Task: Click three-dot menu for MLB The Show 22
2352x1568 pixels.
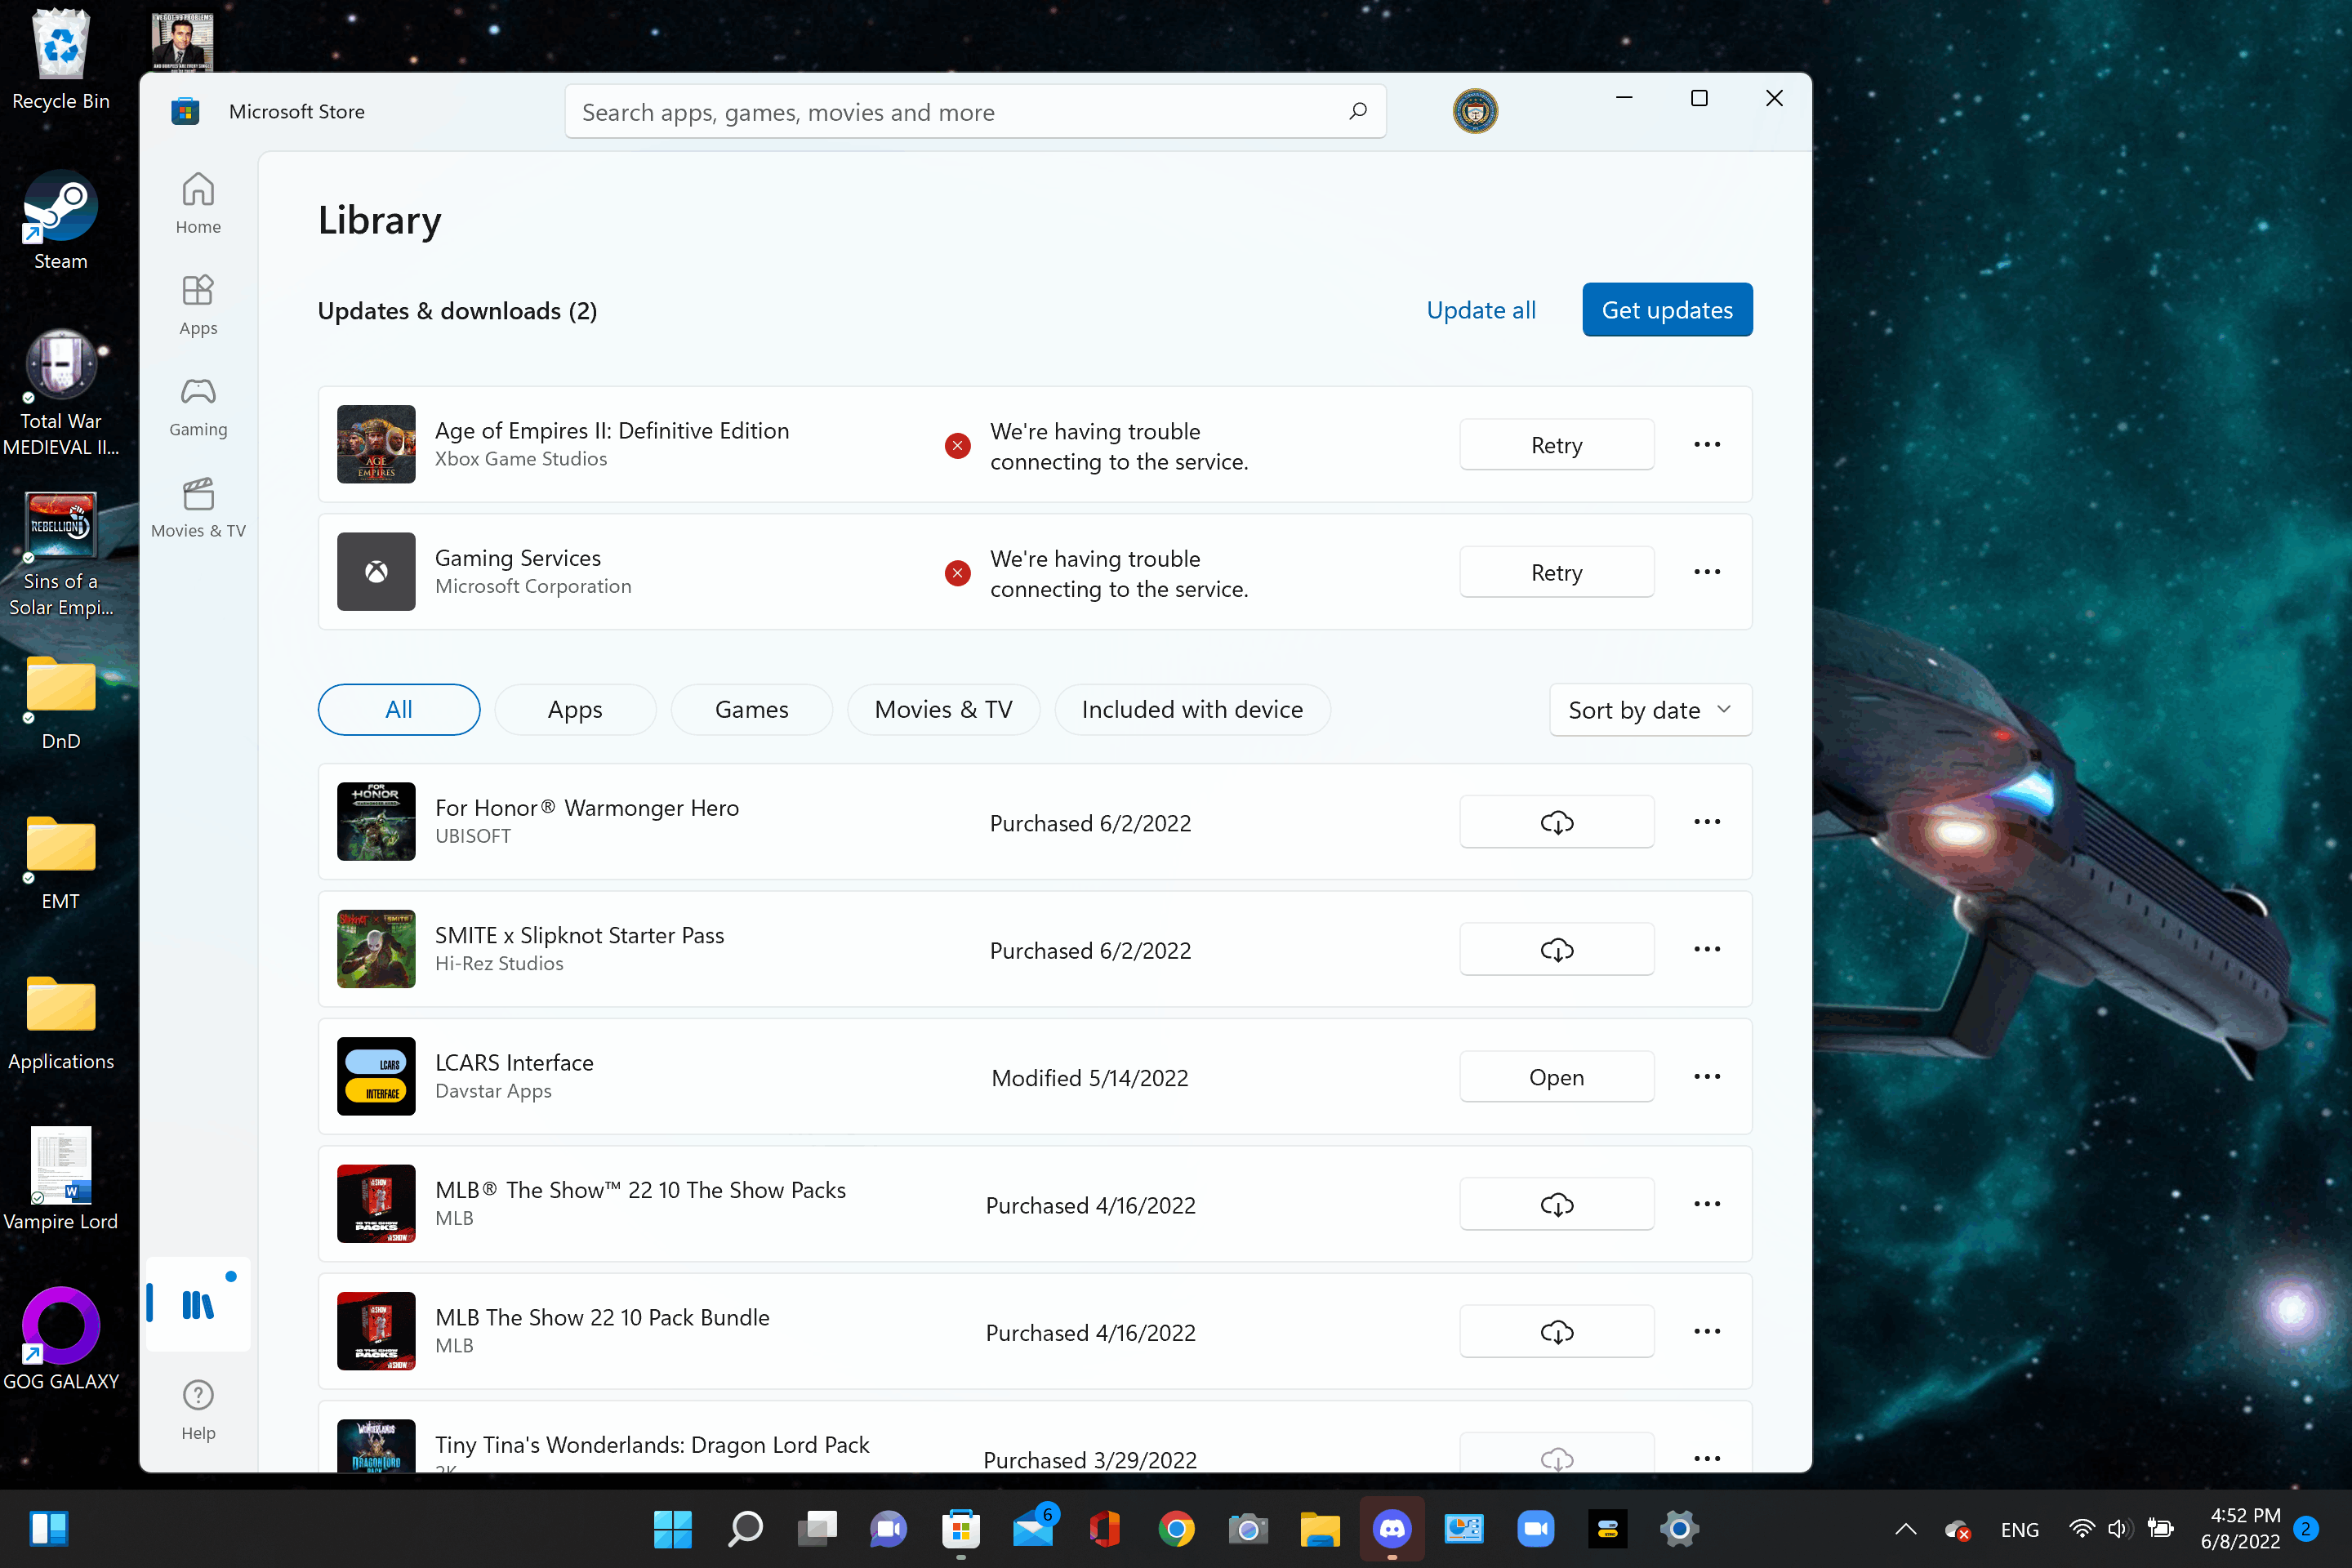Action: click(1706, 1332)
